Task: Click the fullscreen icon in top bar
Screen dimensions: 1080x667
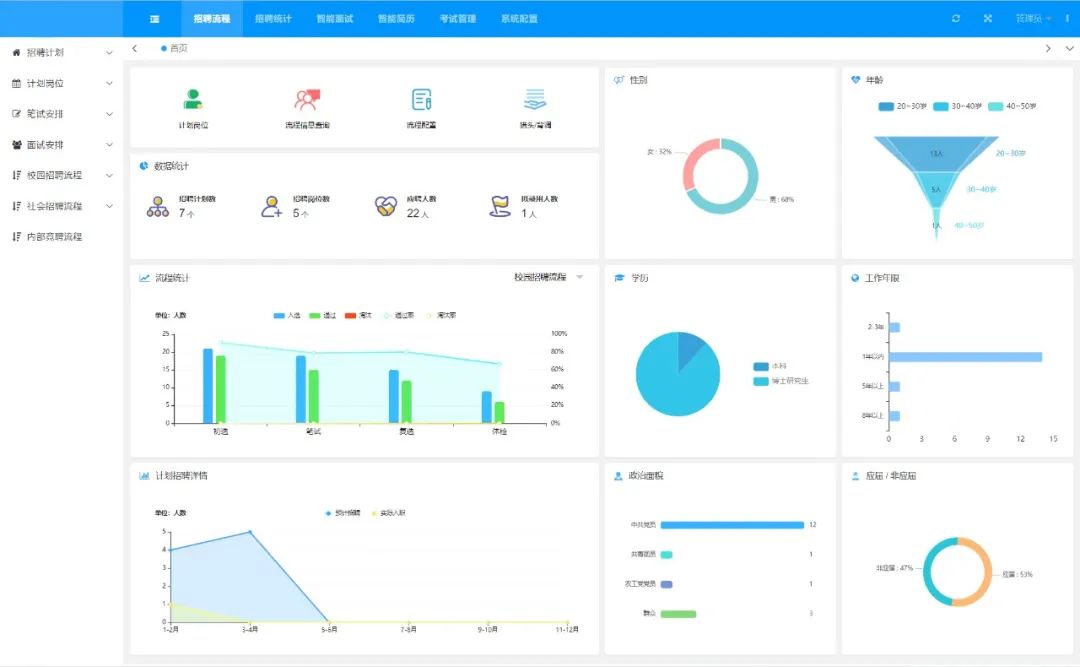Action: pos(987,18)
